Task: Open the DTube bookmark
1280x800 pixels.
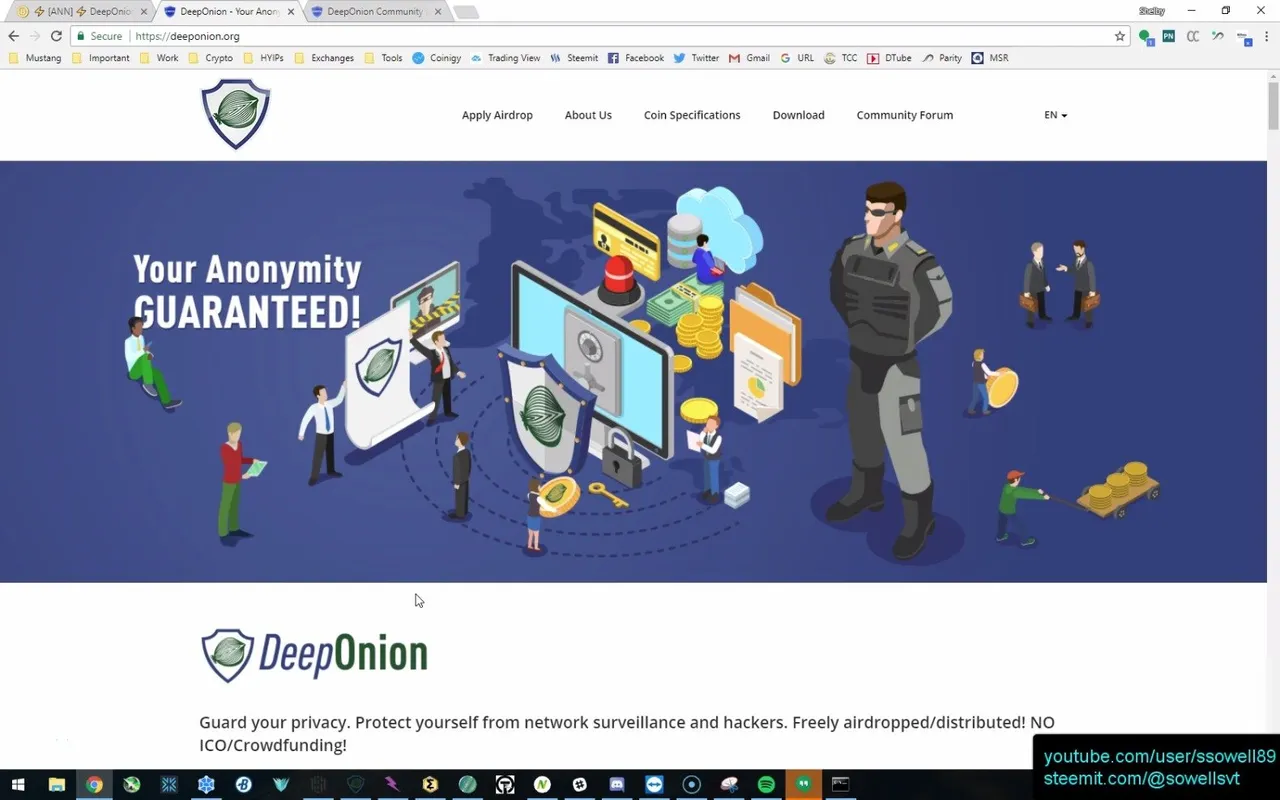Action: click(x=889, y=58)
